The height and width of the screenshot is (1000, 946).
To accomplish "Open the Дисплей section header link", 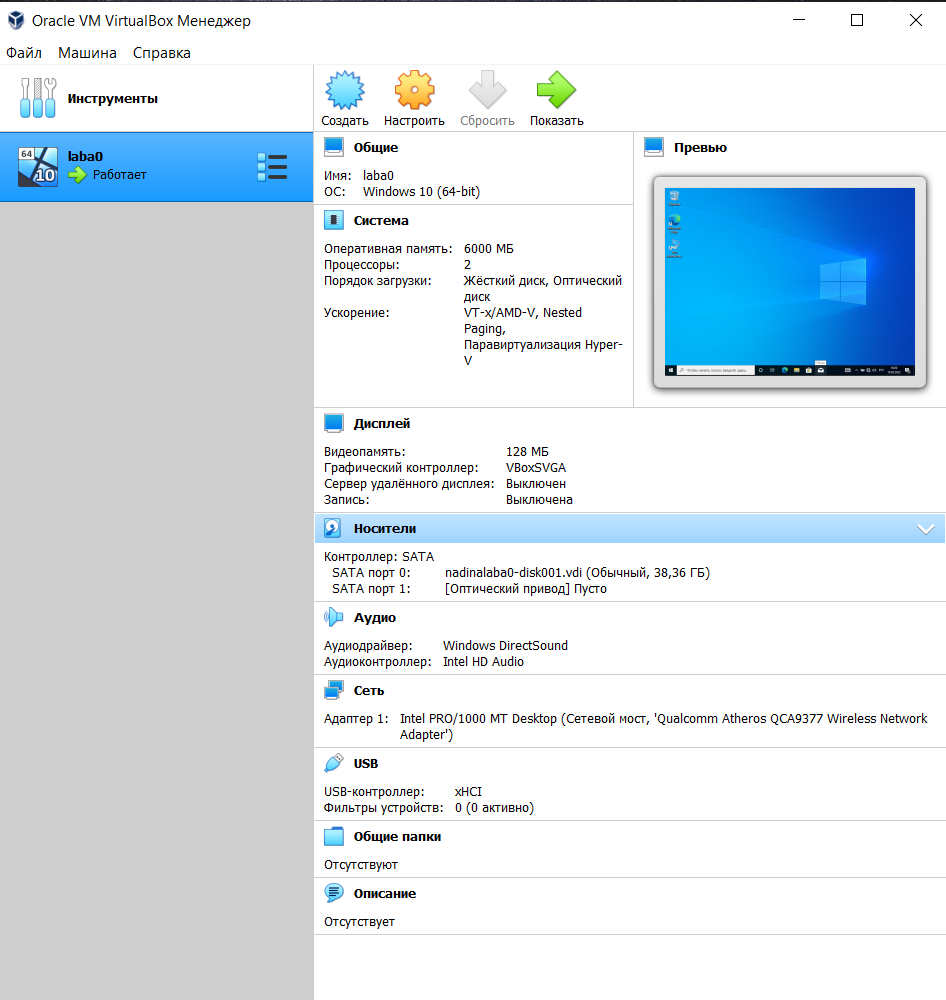I will pyautogui.click(x=381, y=423).
